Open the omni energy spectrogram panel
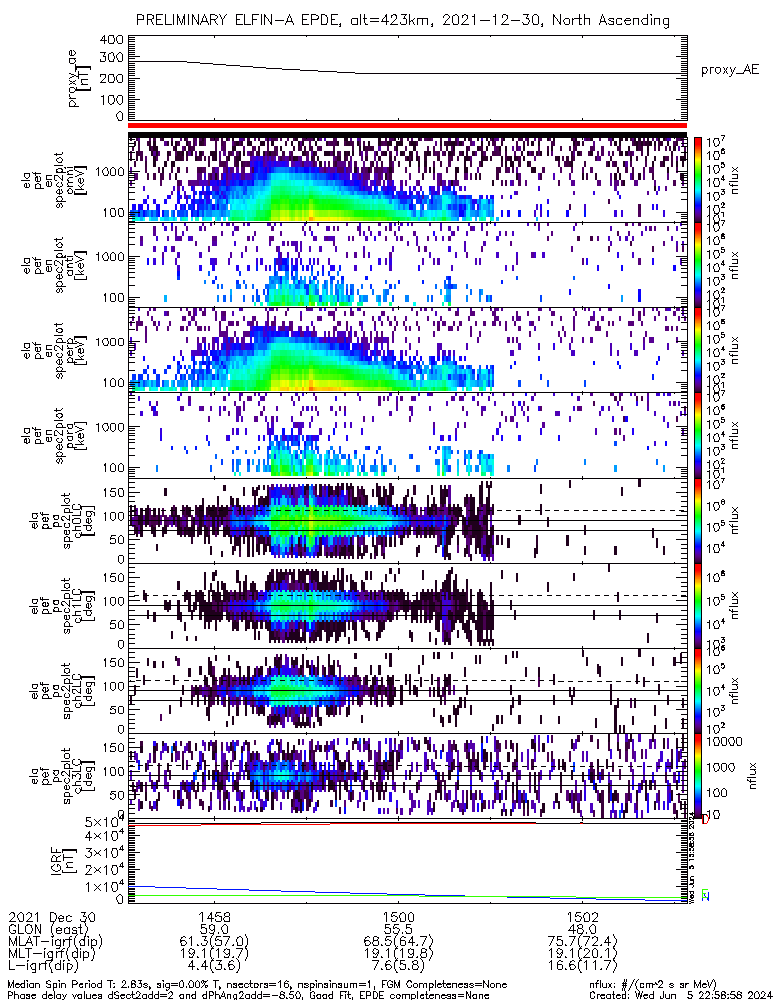 tap(408, 179)
